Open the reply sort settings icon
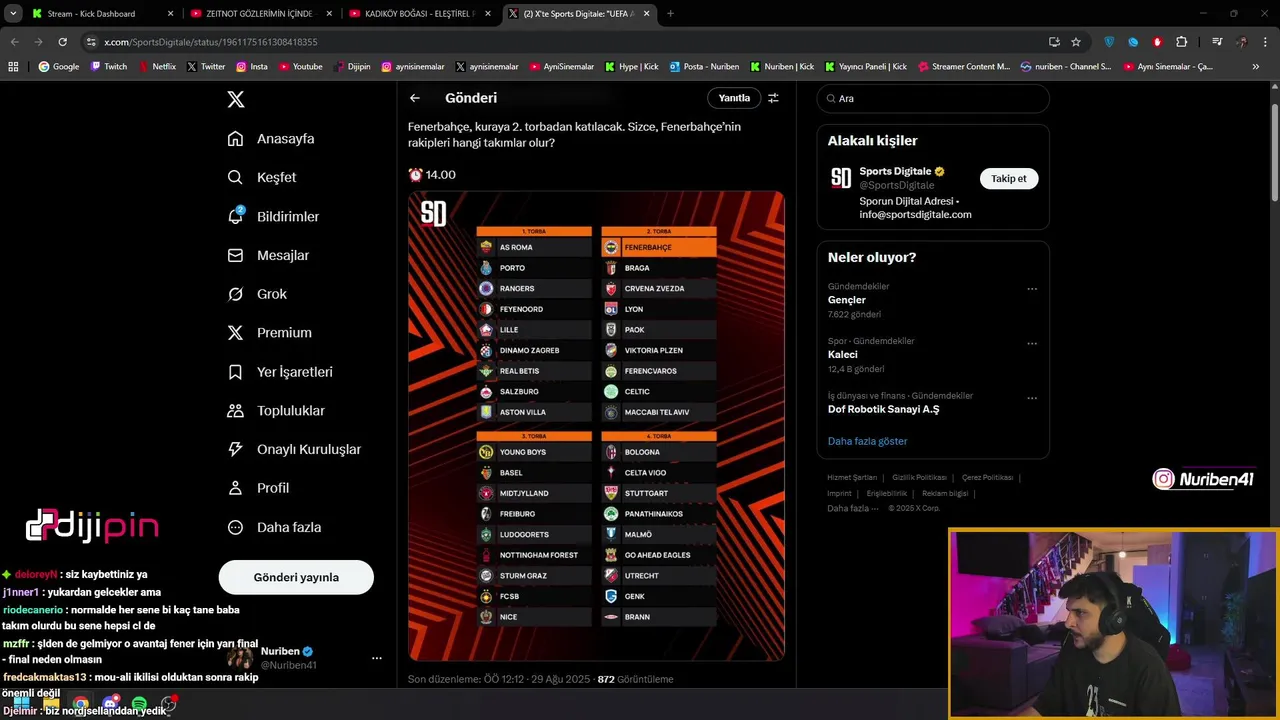Viewport: 1280px width, 720px height. (773, 98)
